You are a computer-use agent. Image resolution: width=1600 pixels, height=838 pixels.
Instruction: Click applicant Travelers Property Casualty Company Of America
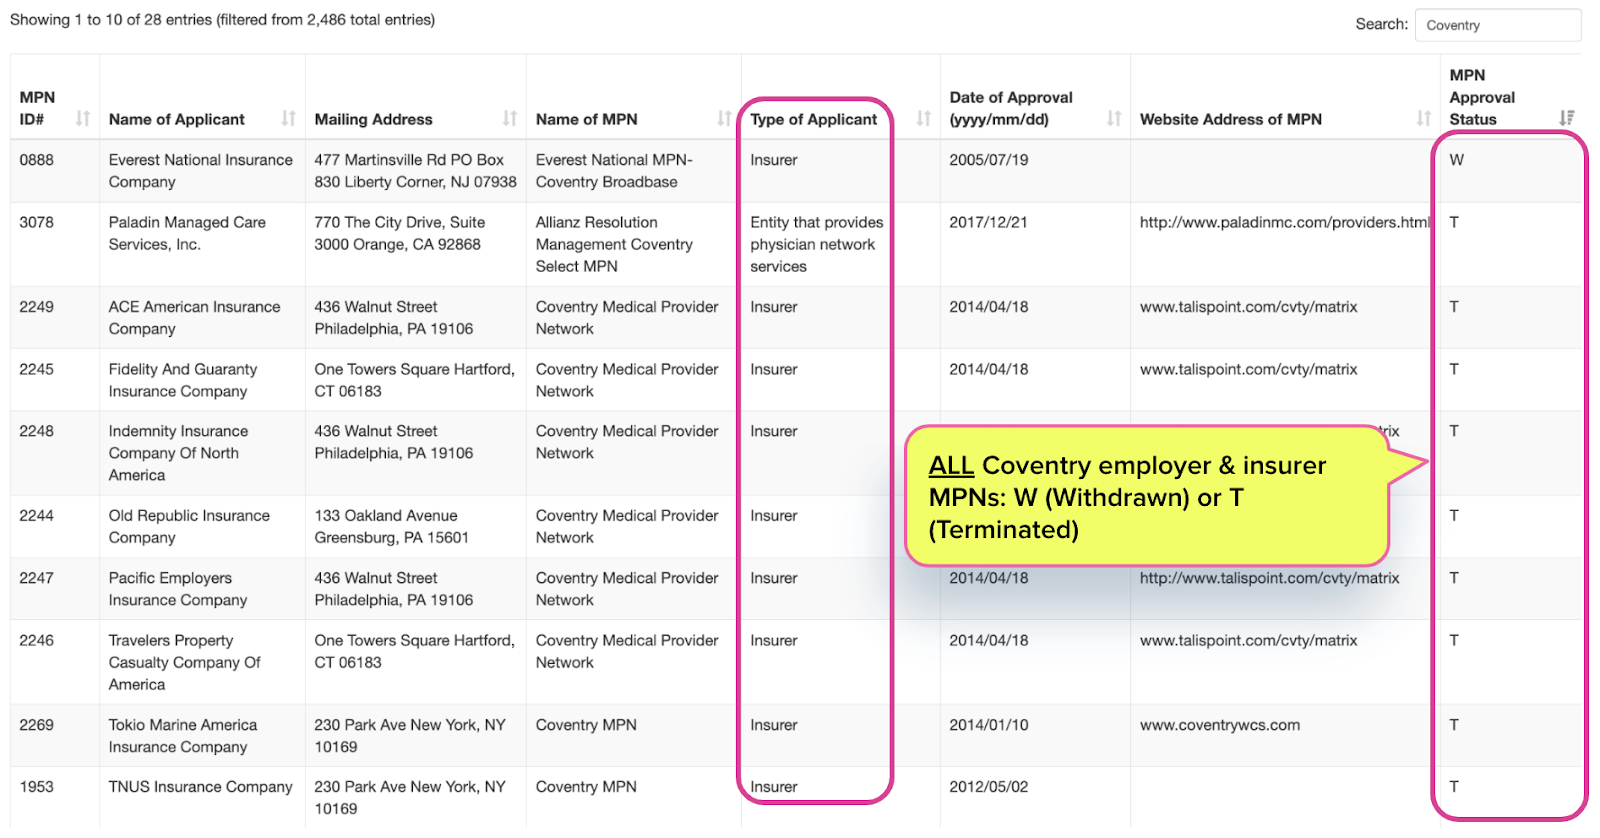(x=185, y=662)
